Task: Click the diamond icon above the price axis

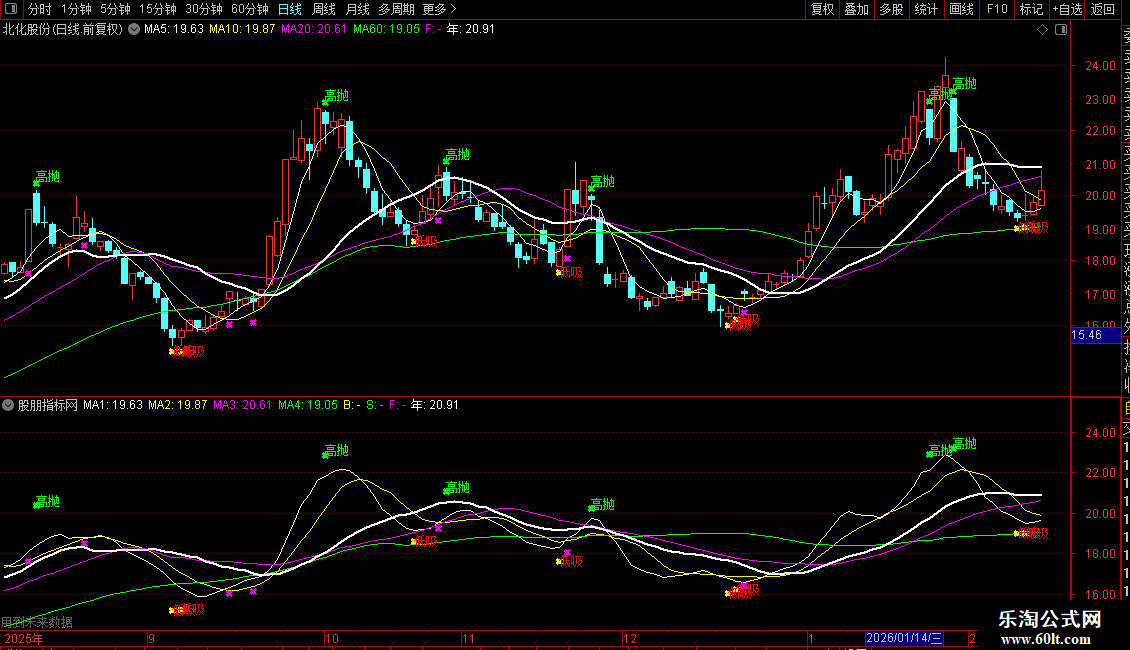Action: tap(1043, 30)
